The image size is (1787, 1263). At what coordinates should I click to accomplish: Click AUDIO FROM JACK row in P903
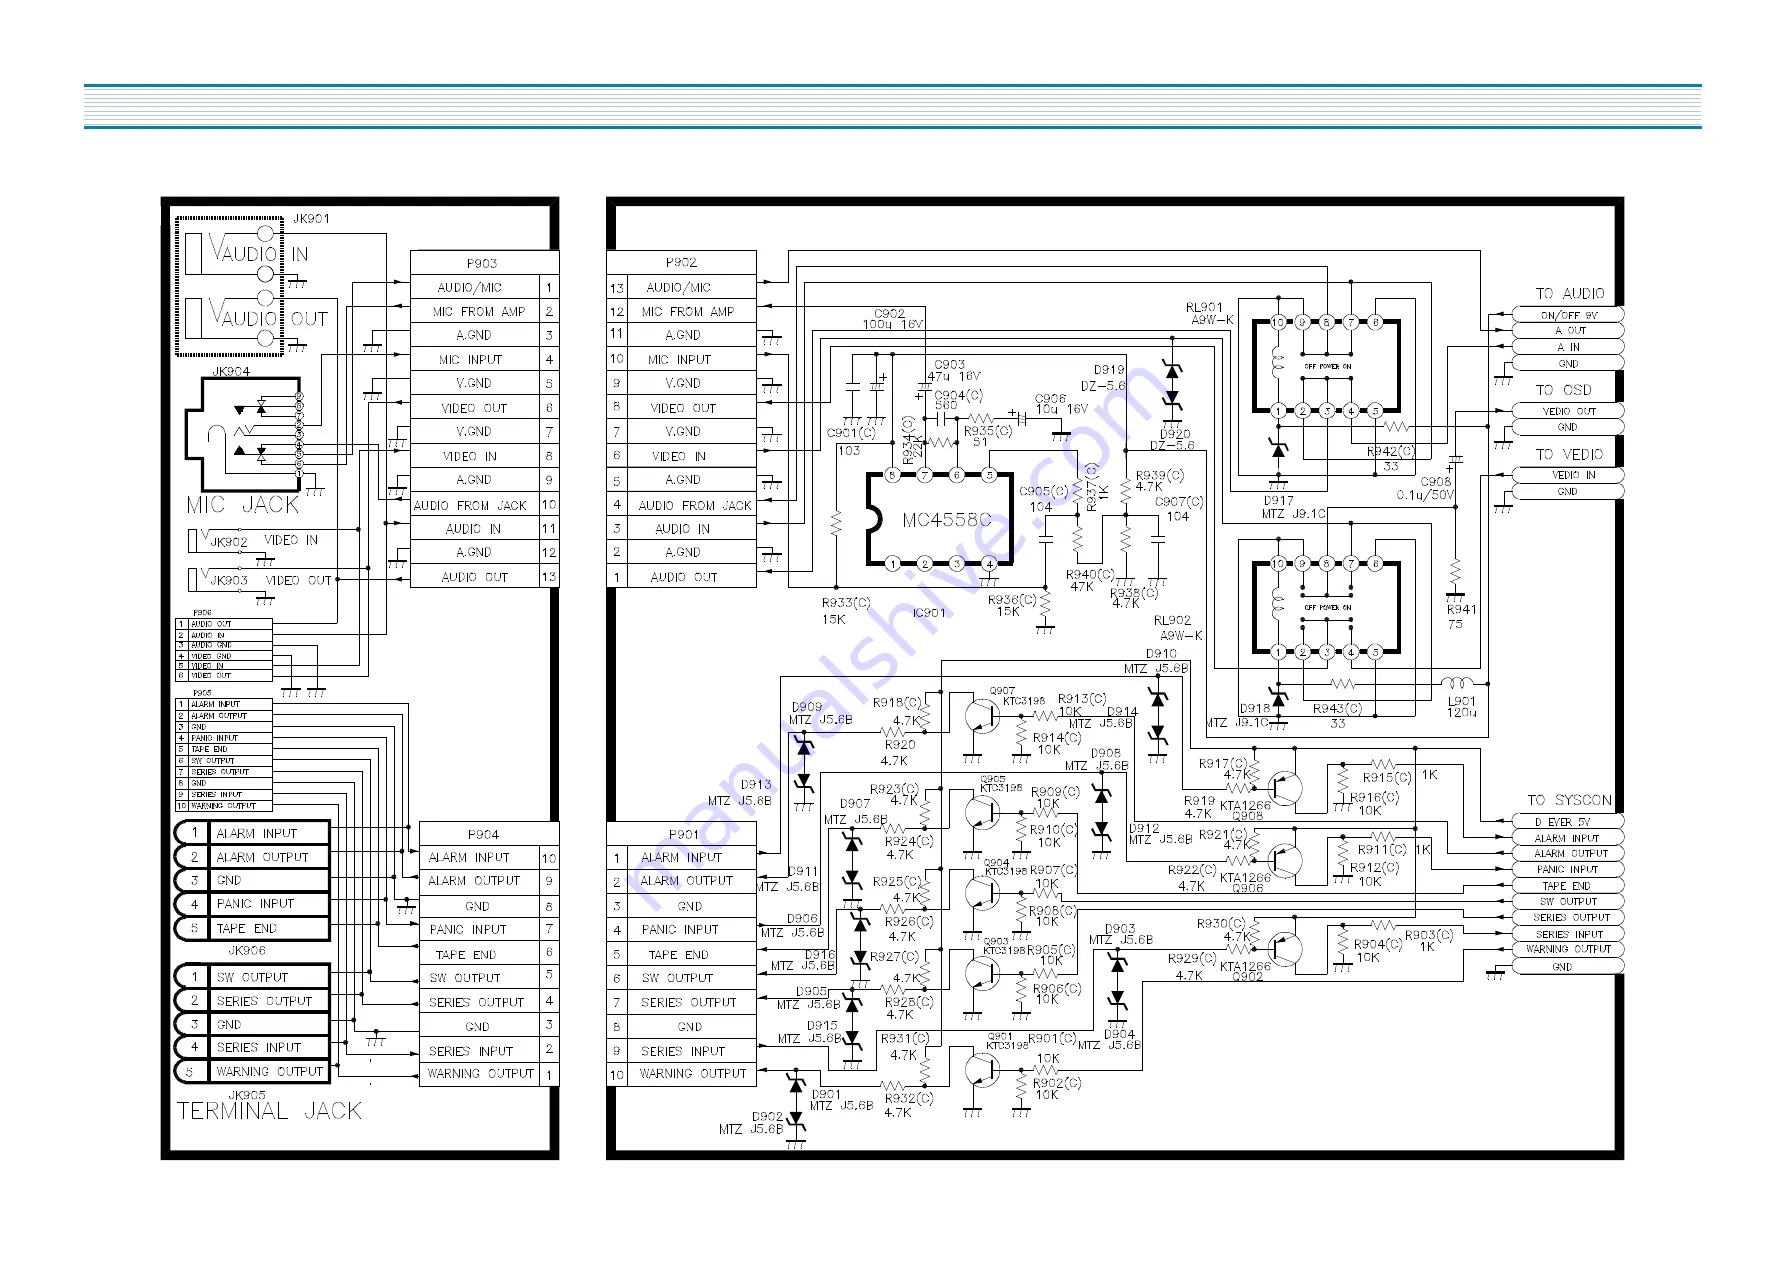click(484, 505)
